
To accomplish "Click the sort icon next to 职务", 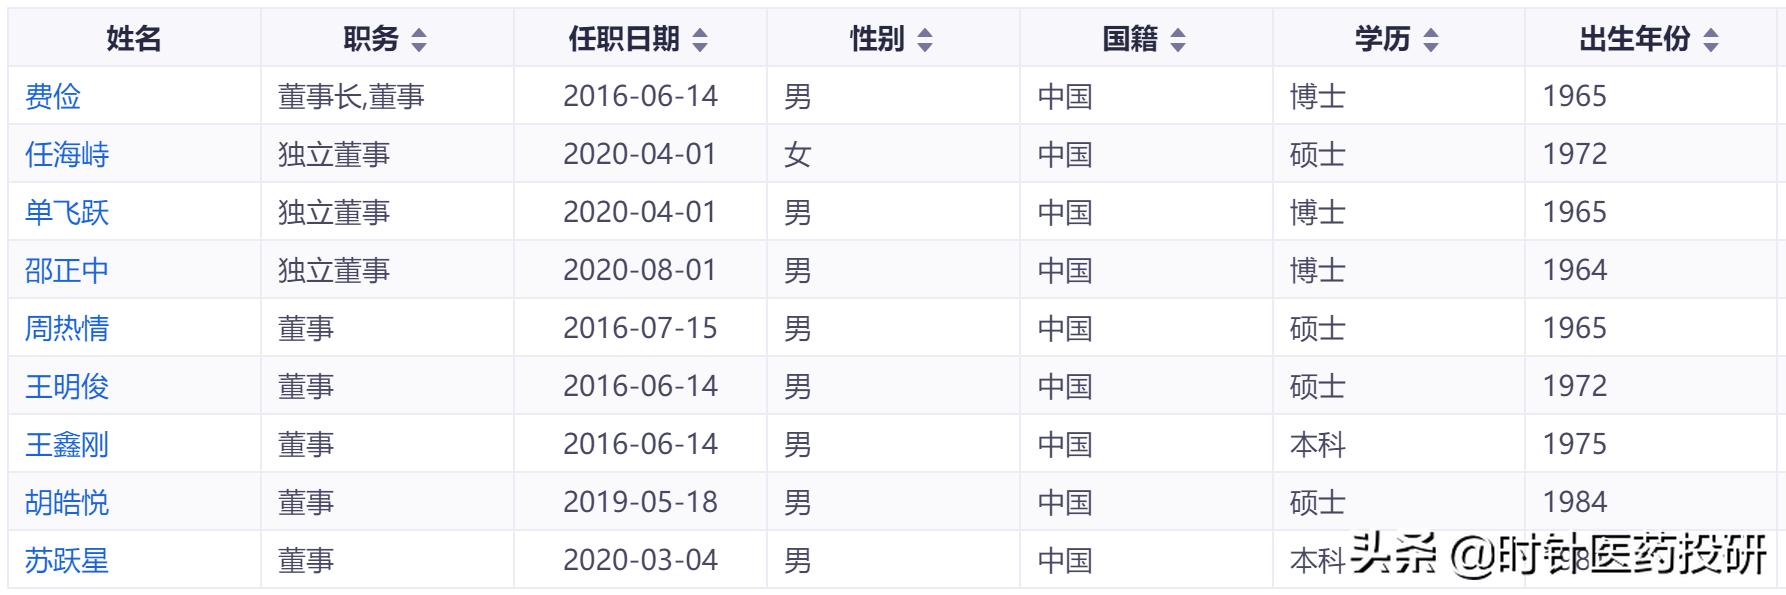I will (x=419, y=40).
